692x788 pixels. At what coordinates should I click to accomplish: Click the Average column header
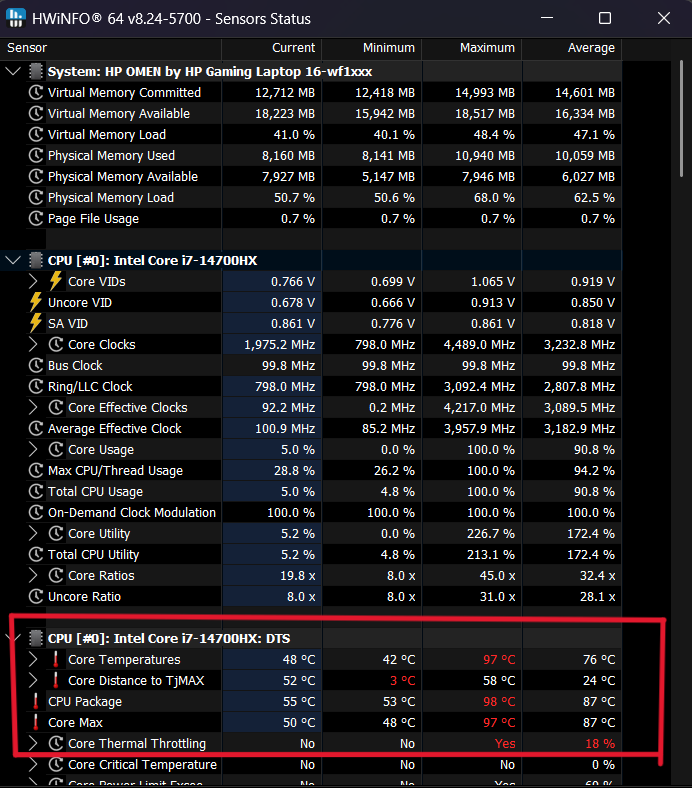571,48
